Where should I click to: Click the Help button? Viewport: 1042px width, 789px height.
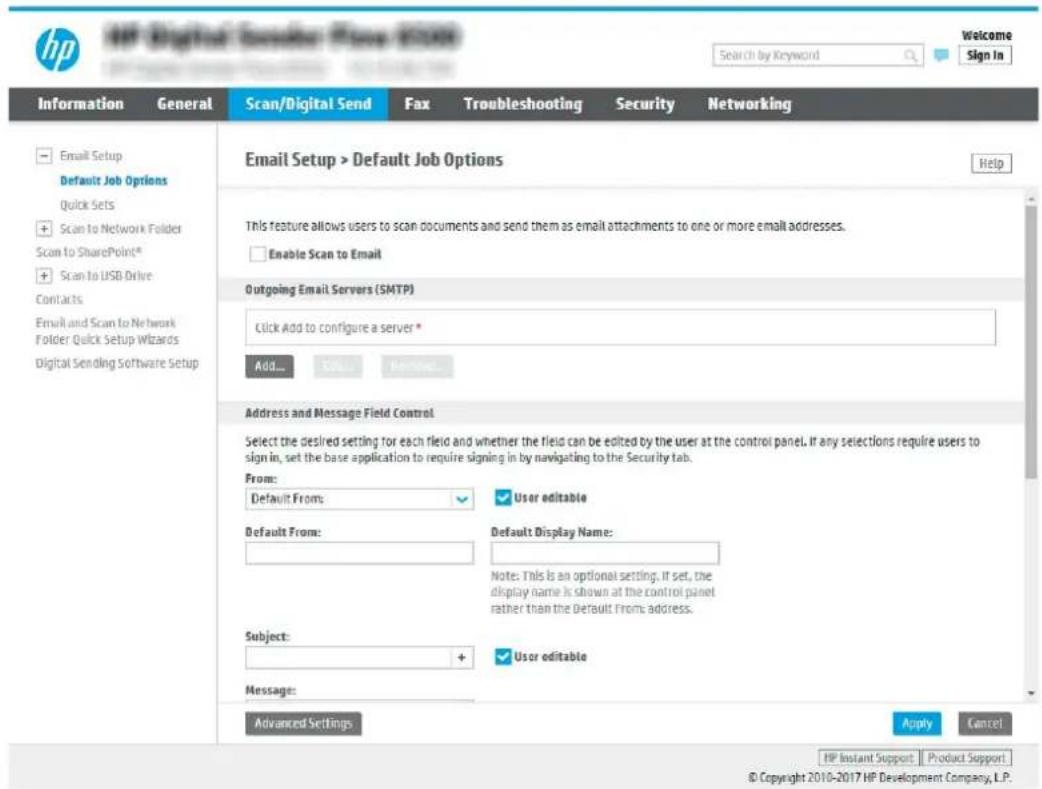coord(991,163)
